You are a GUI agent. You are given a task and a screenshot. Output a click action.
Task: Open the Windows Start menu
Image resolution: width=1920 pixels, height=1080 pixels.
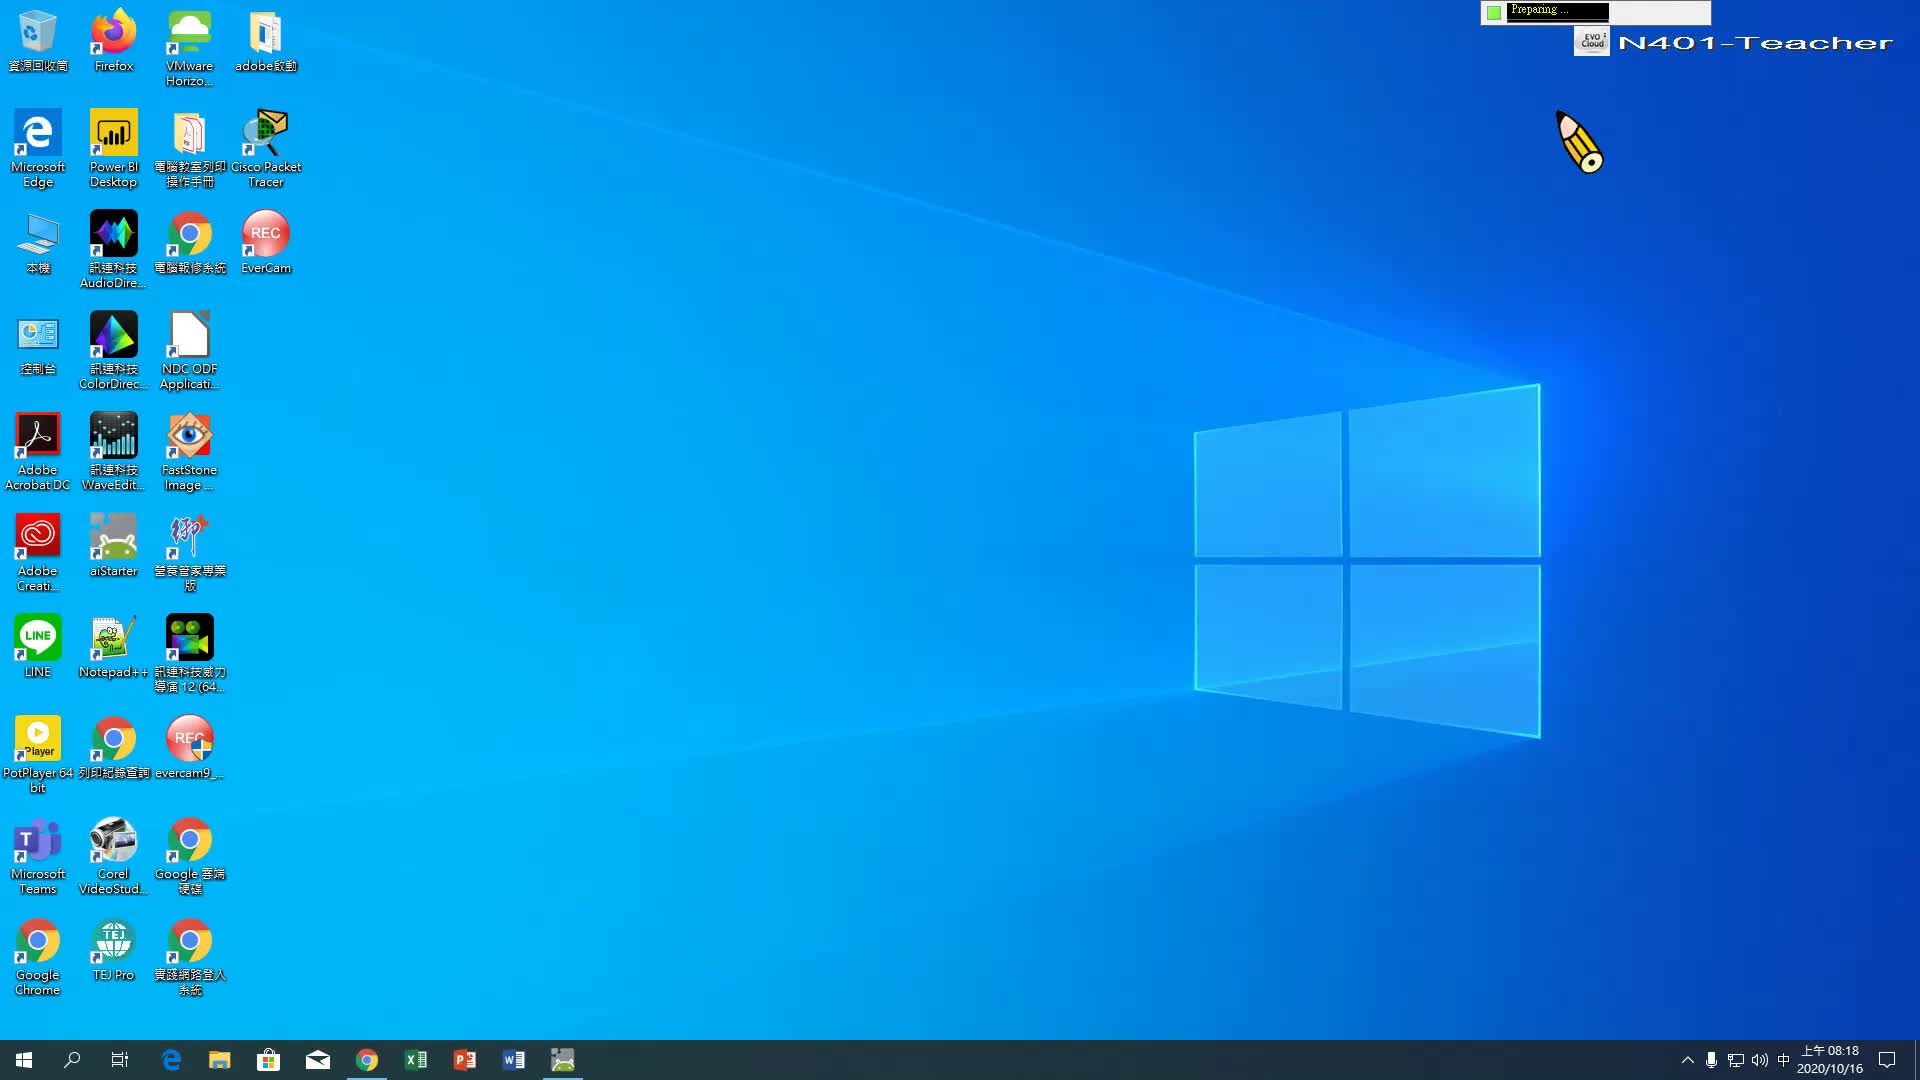click(24, 1060)
